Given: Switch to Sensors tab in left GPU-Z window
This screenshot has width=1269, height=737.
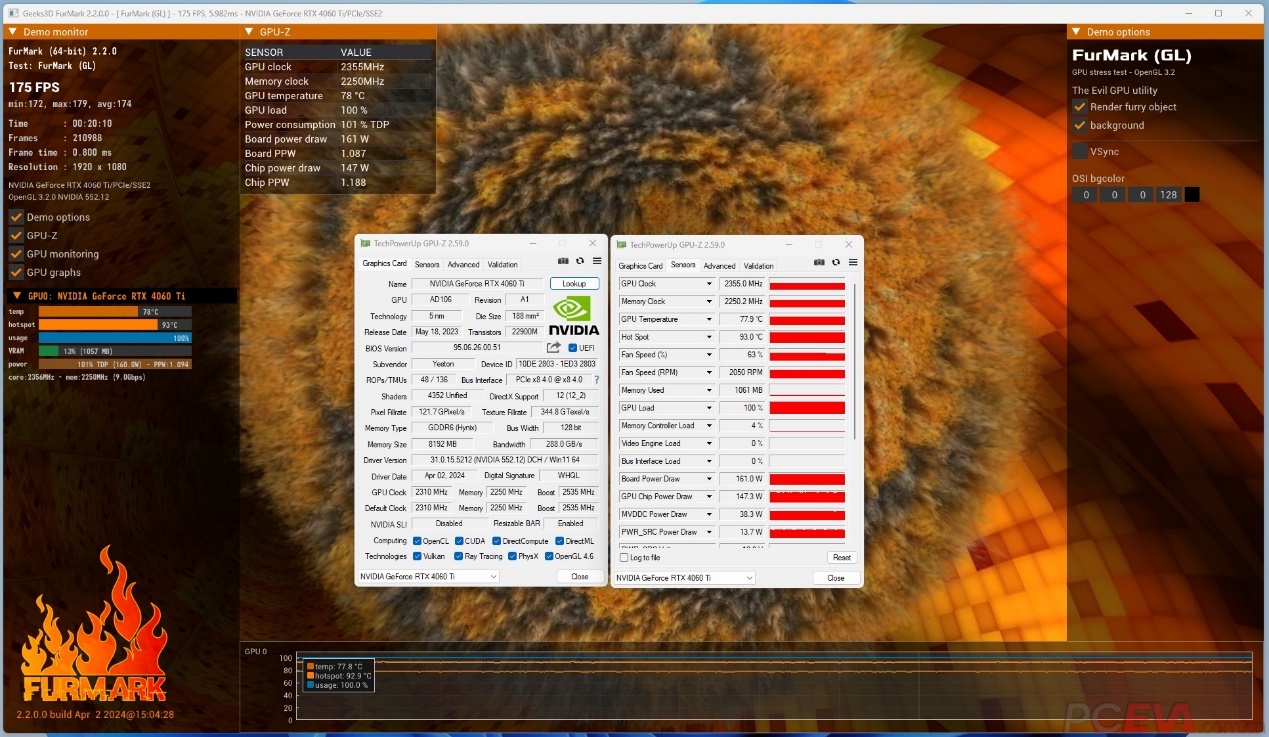Looking at the screenshot, I should 427,265.
